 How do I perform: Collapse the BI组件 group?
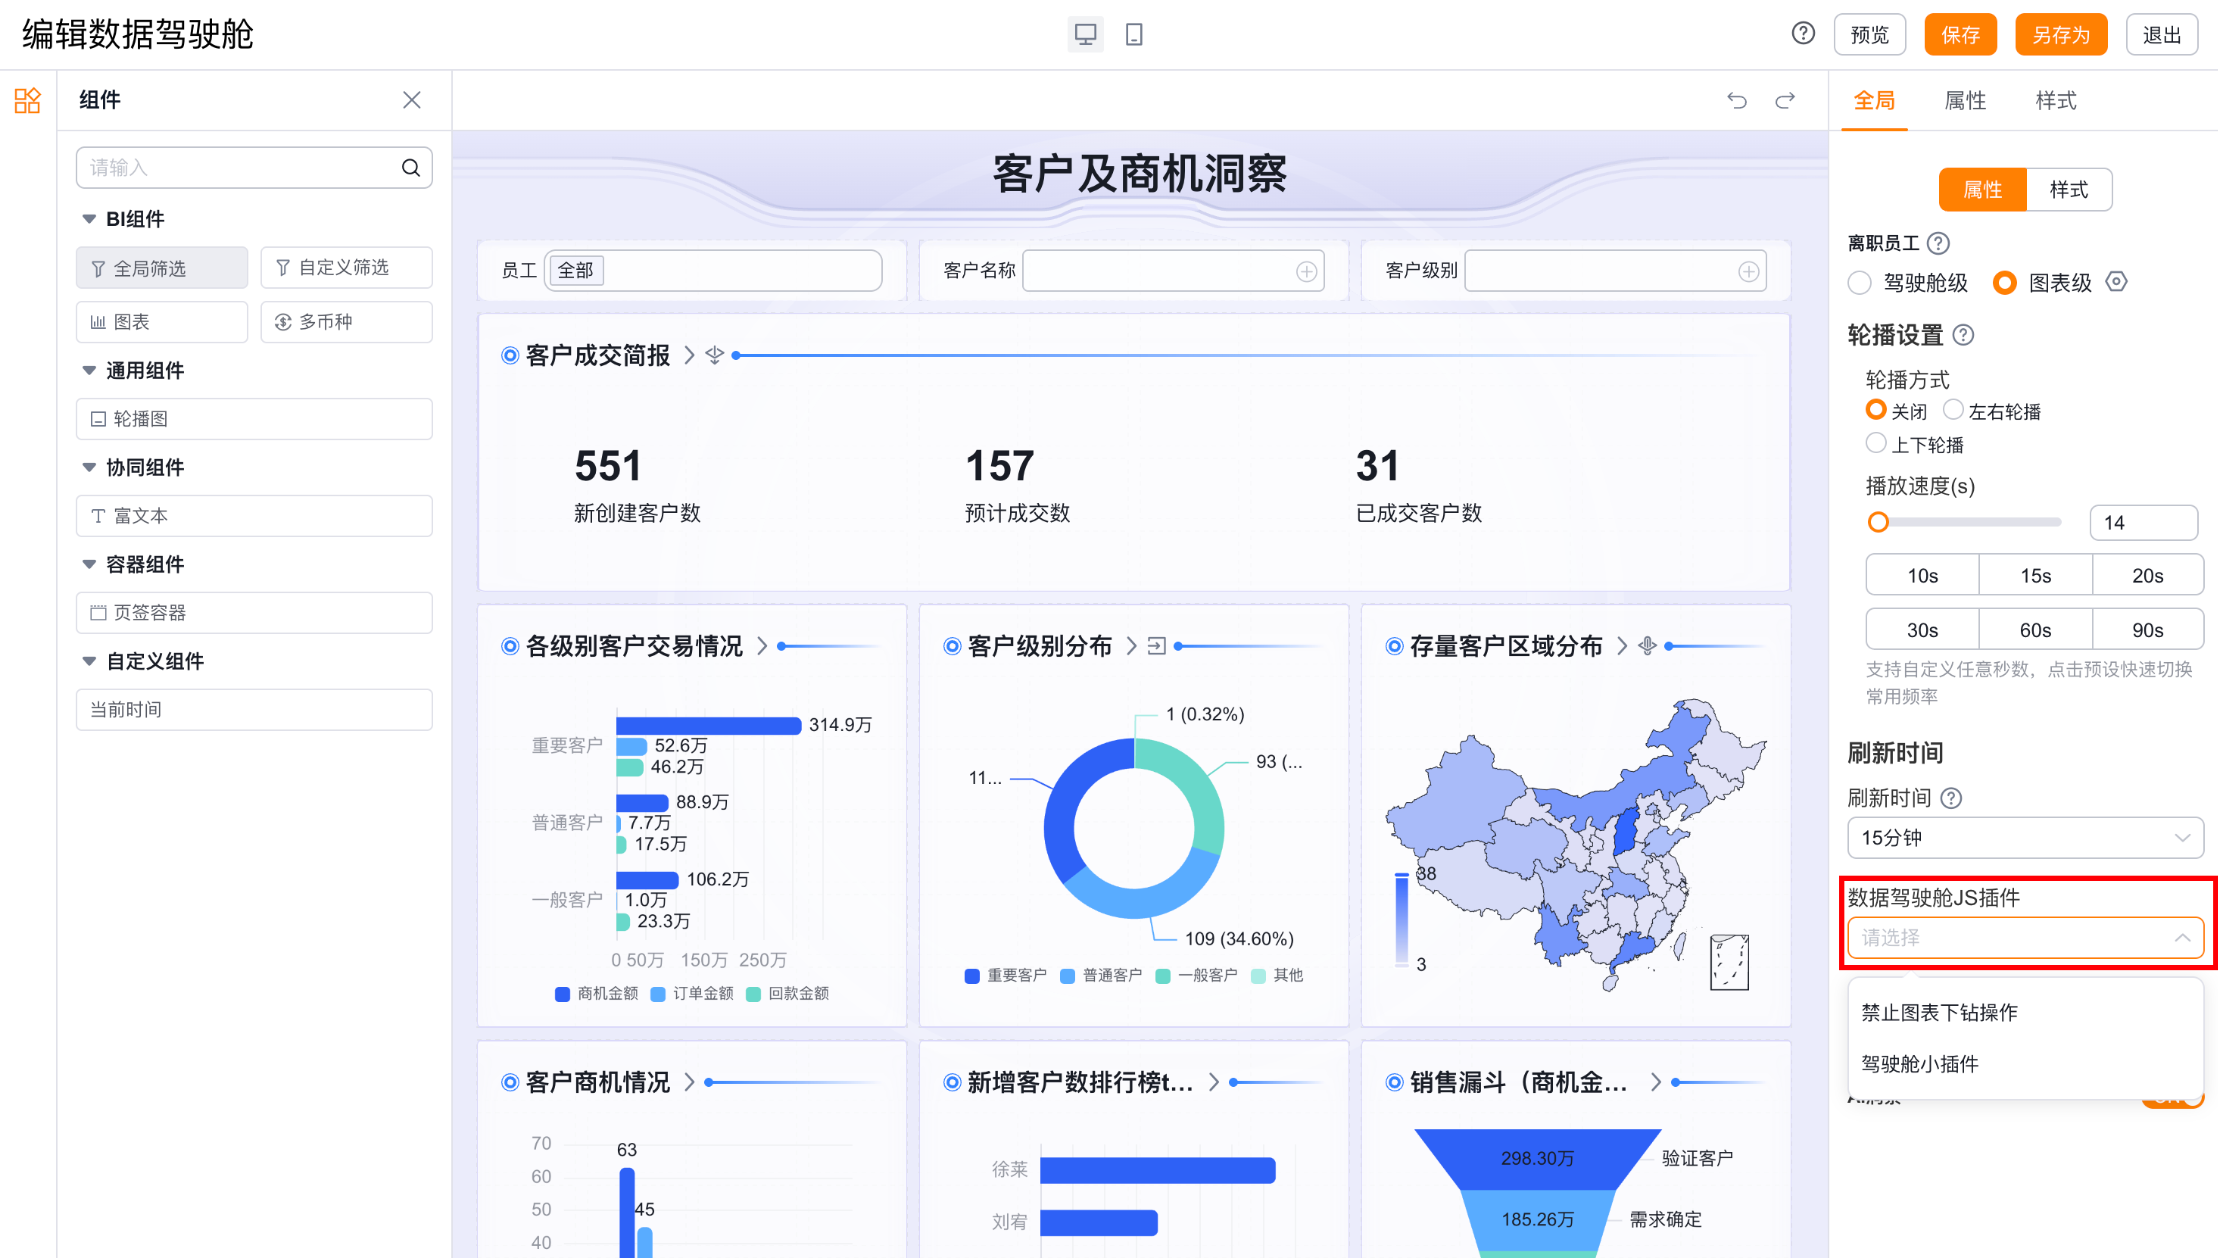(89, 219)
